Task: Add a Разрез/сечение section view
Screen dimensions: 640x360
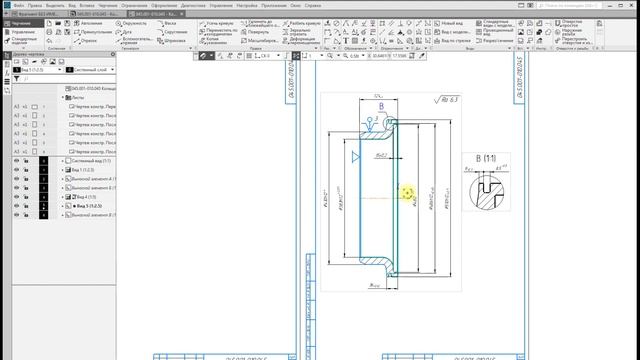Action: [494, 41]
